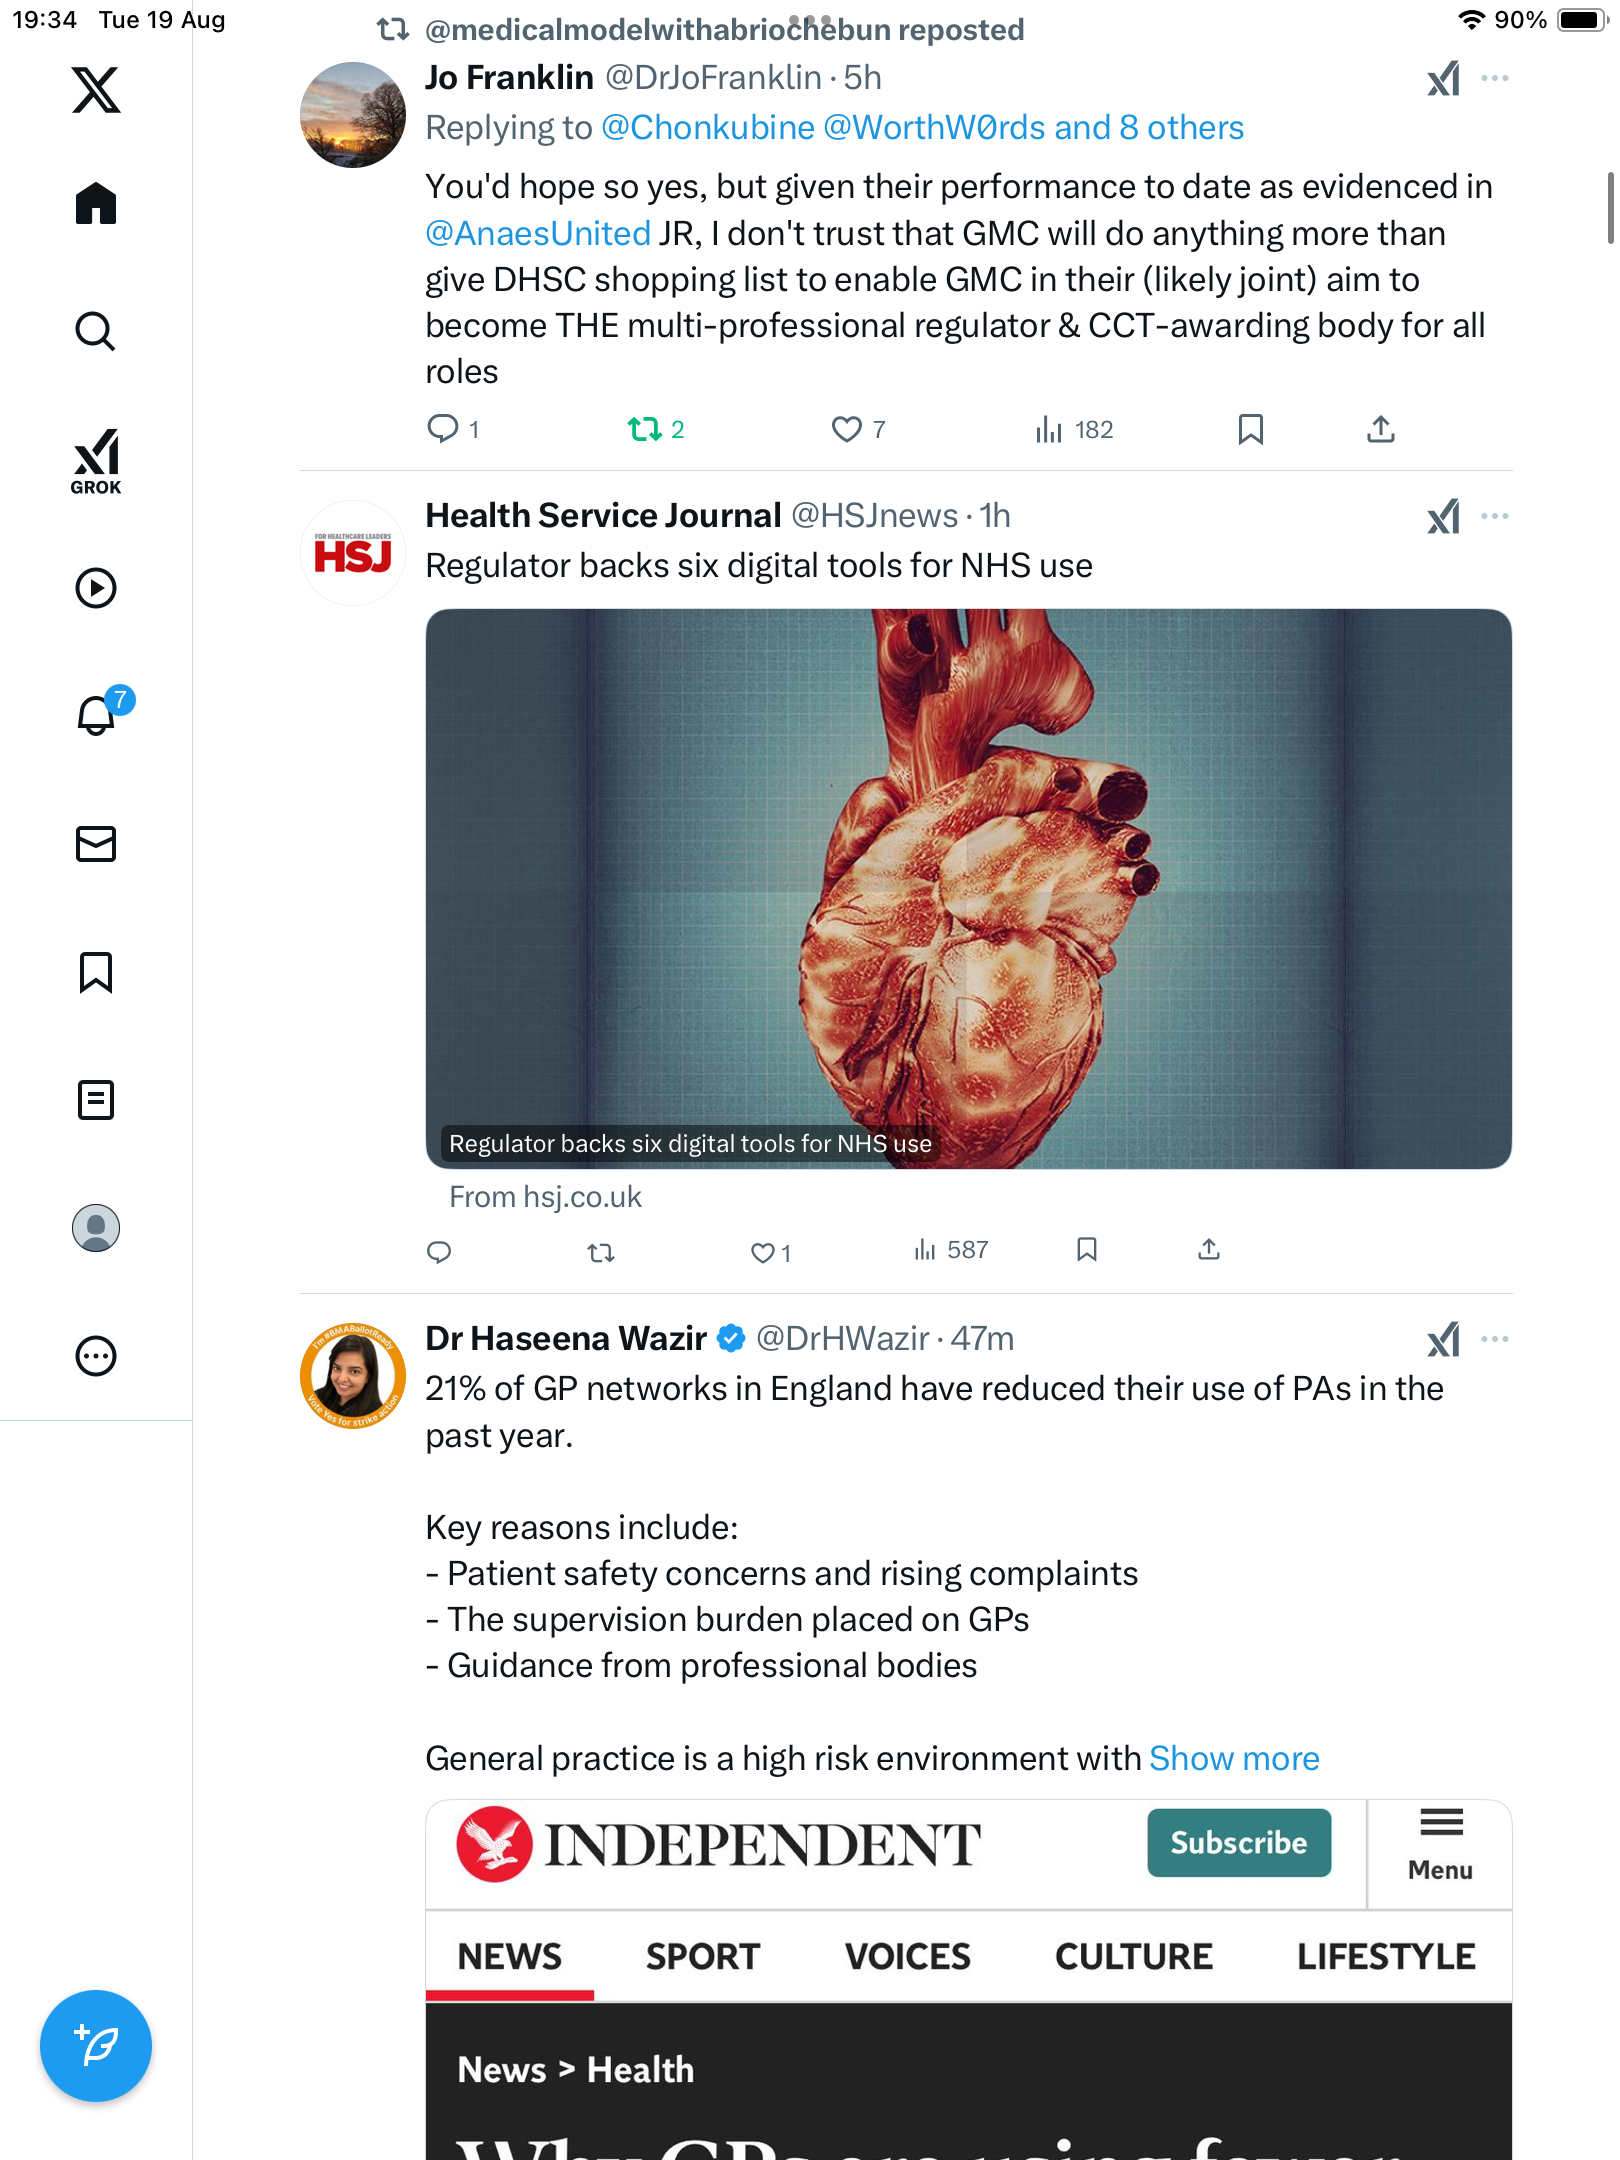
Task: Share Jo Franklin's post
Action: tap(1380, 430)
